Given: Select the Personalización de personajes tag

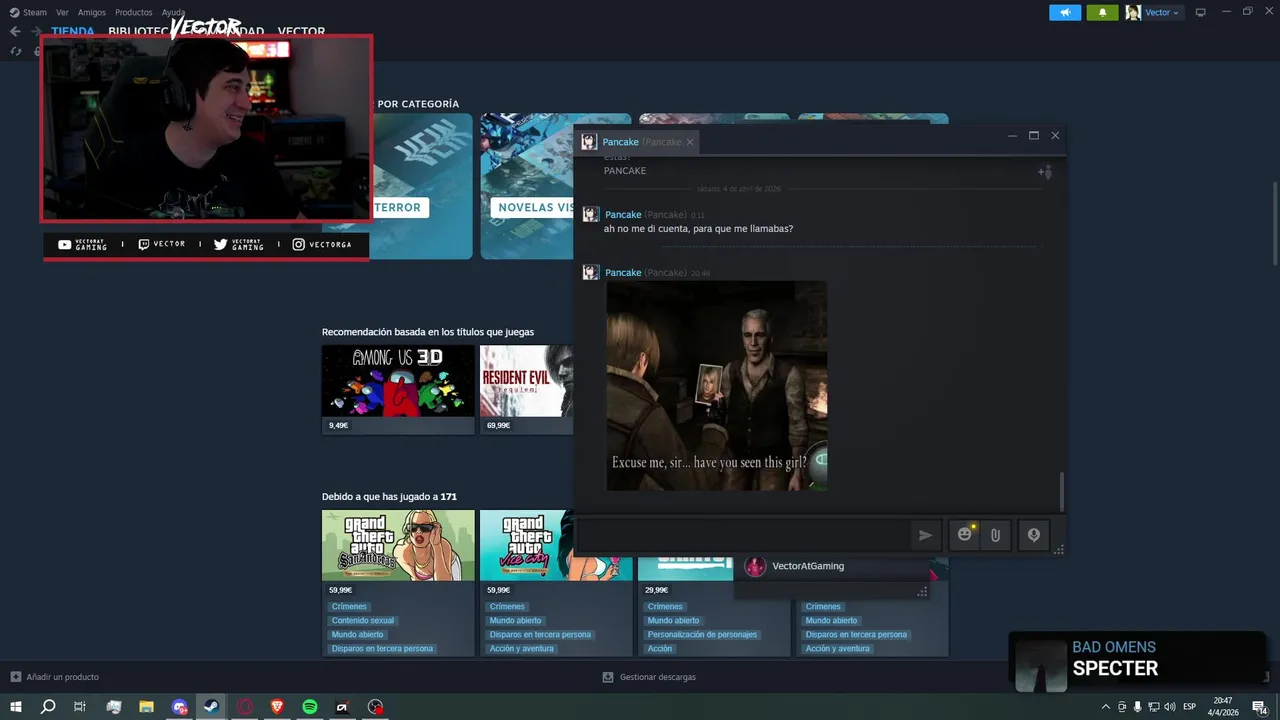Looking at the screenshot, I should pos(702,634).
